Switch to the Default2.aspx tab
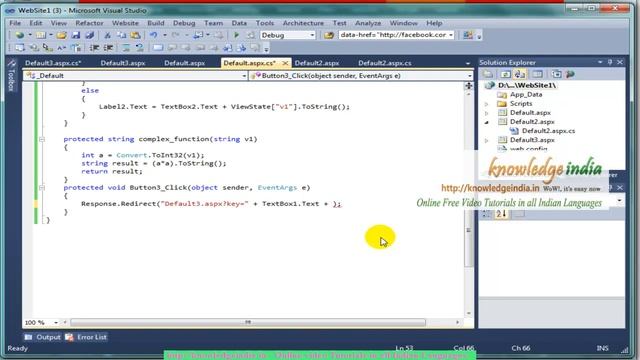The height and width of the screenshot is (360, 640). coord(317,63)
